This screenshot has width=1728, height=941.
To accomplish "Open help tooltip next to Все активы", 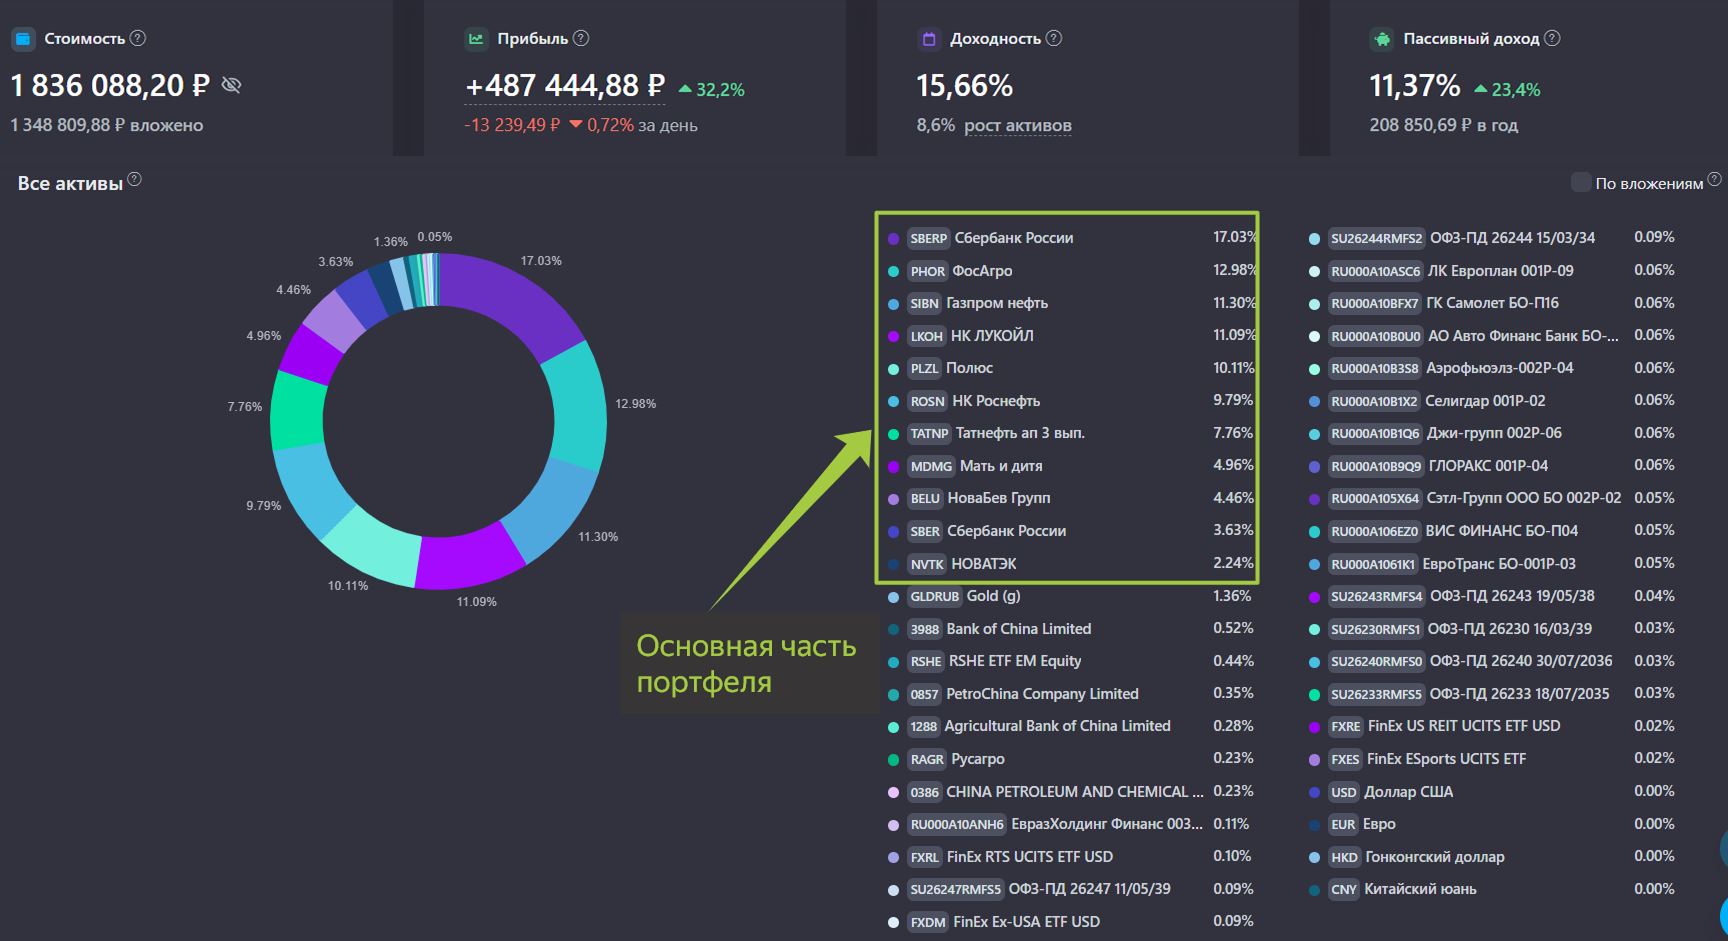I will click(x=135, y=179).
